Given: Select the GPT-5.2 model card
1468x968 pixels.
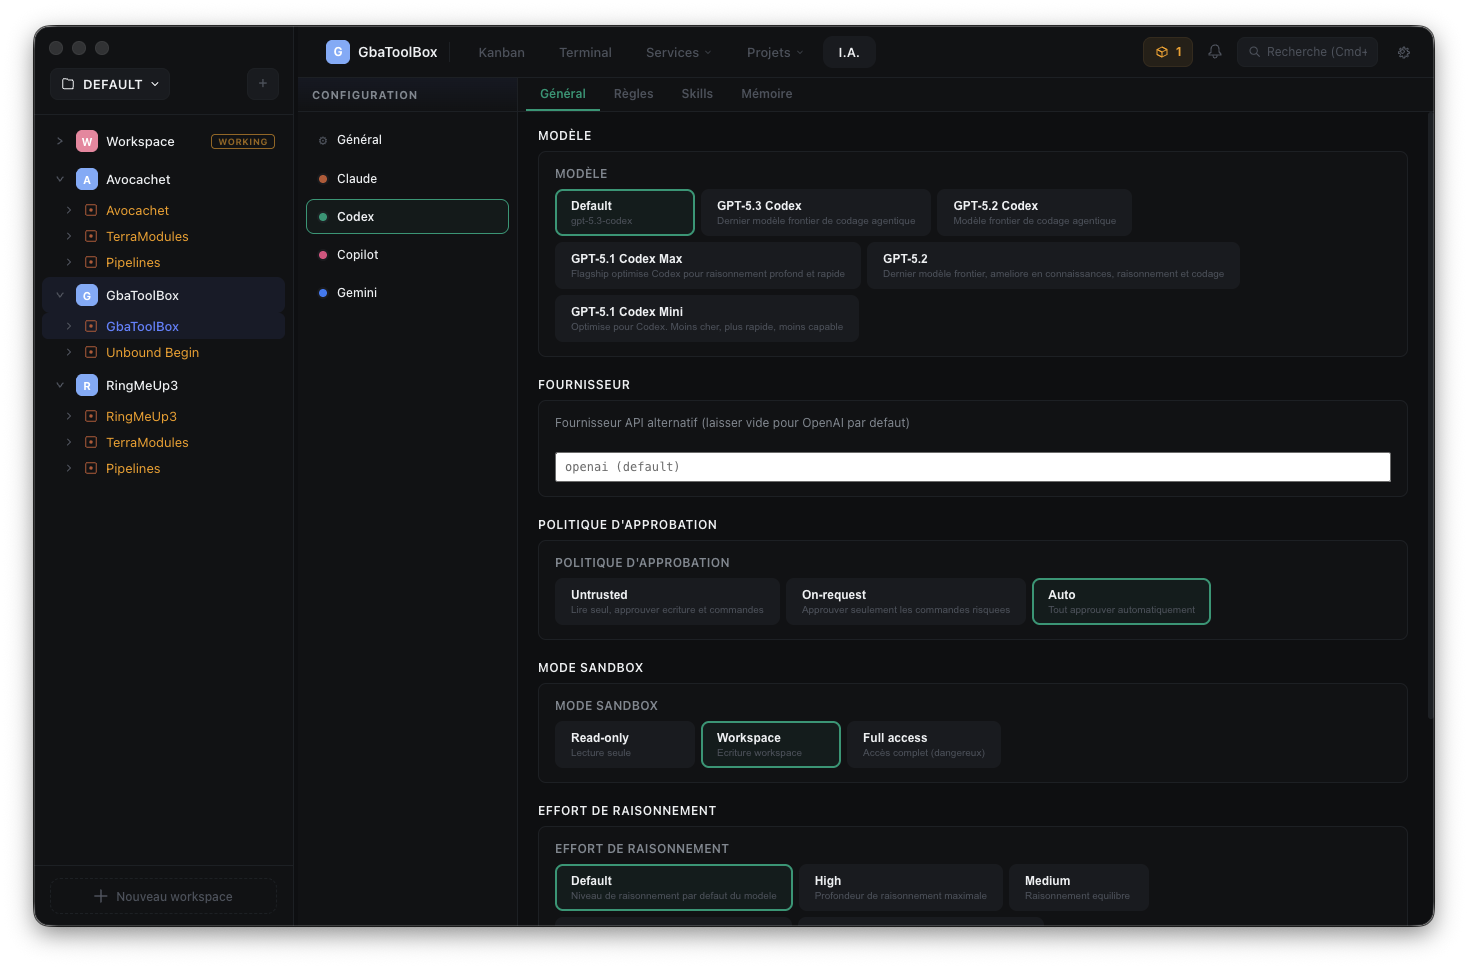Looking at the screenshot, I should point(1053,265).
